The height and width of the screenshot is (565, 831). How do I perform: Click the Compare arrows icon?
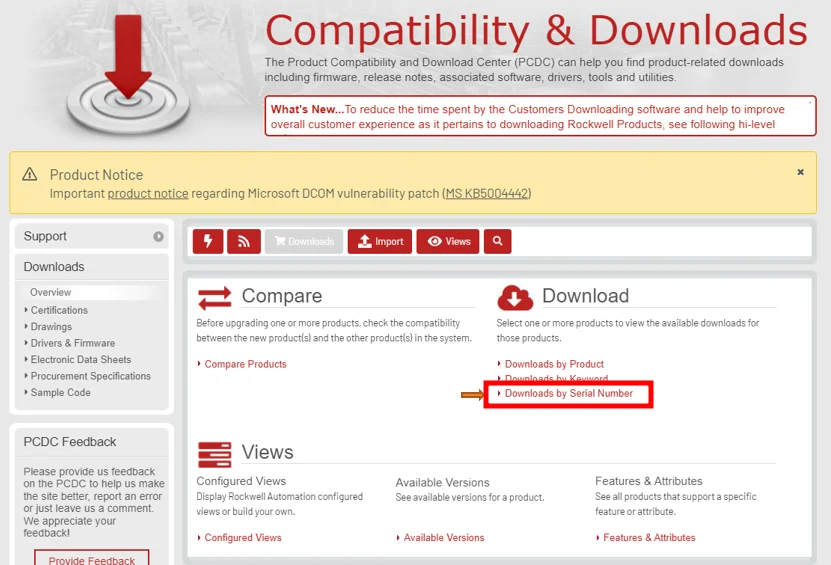[x=215, y=298]
